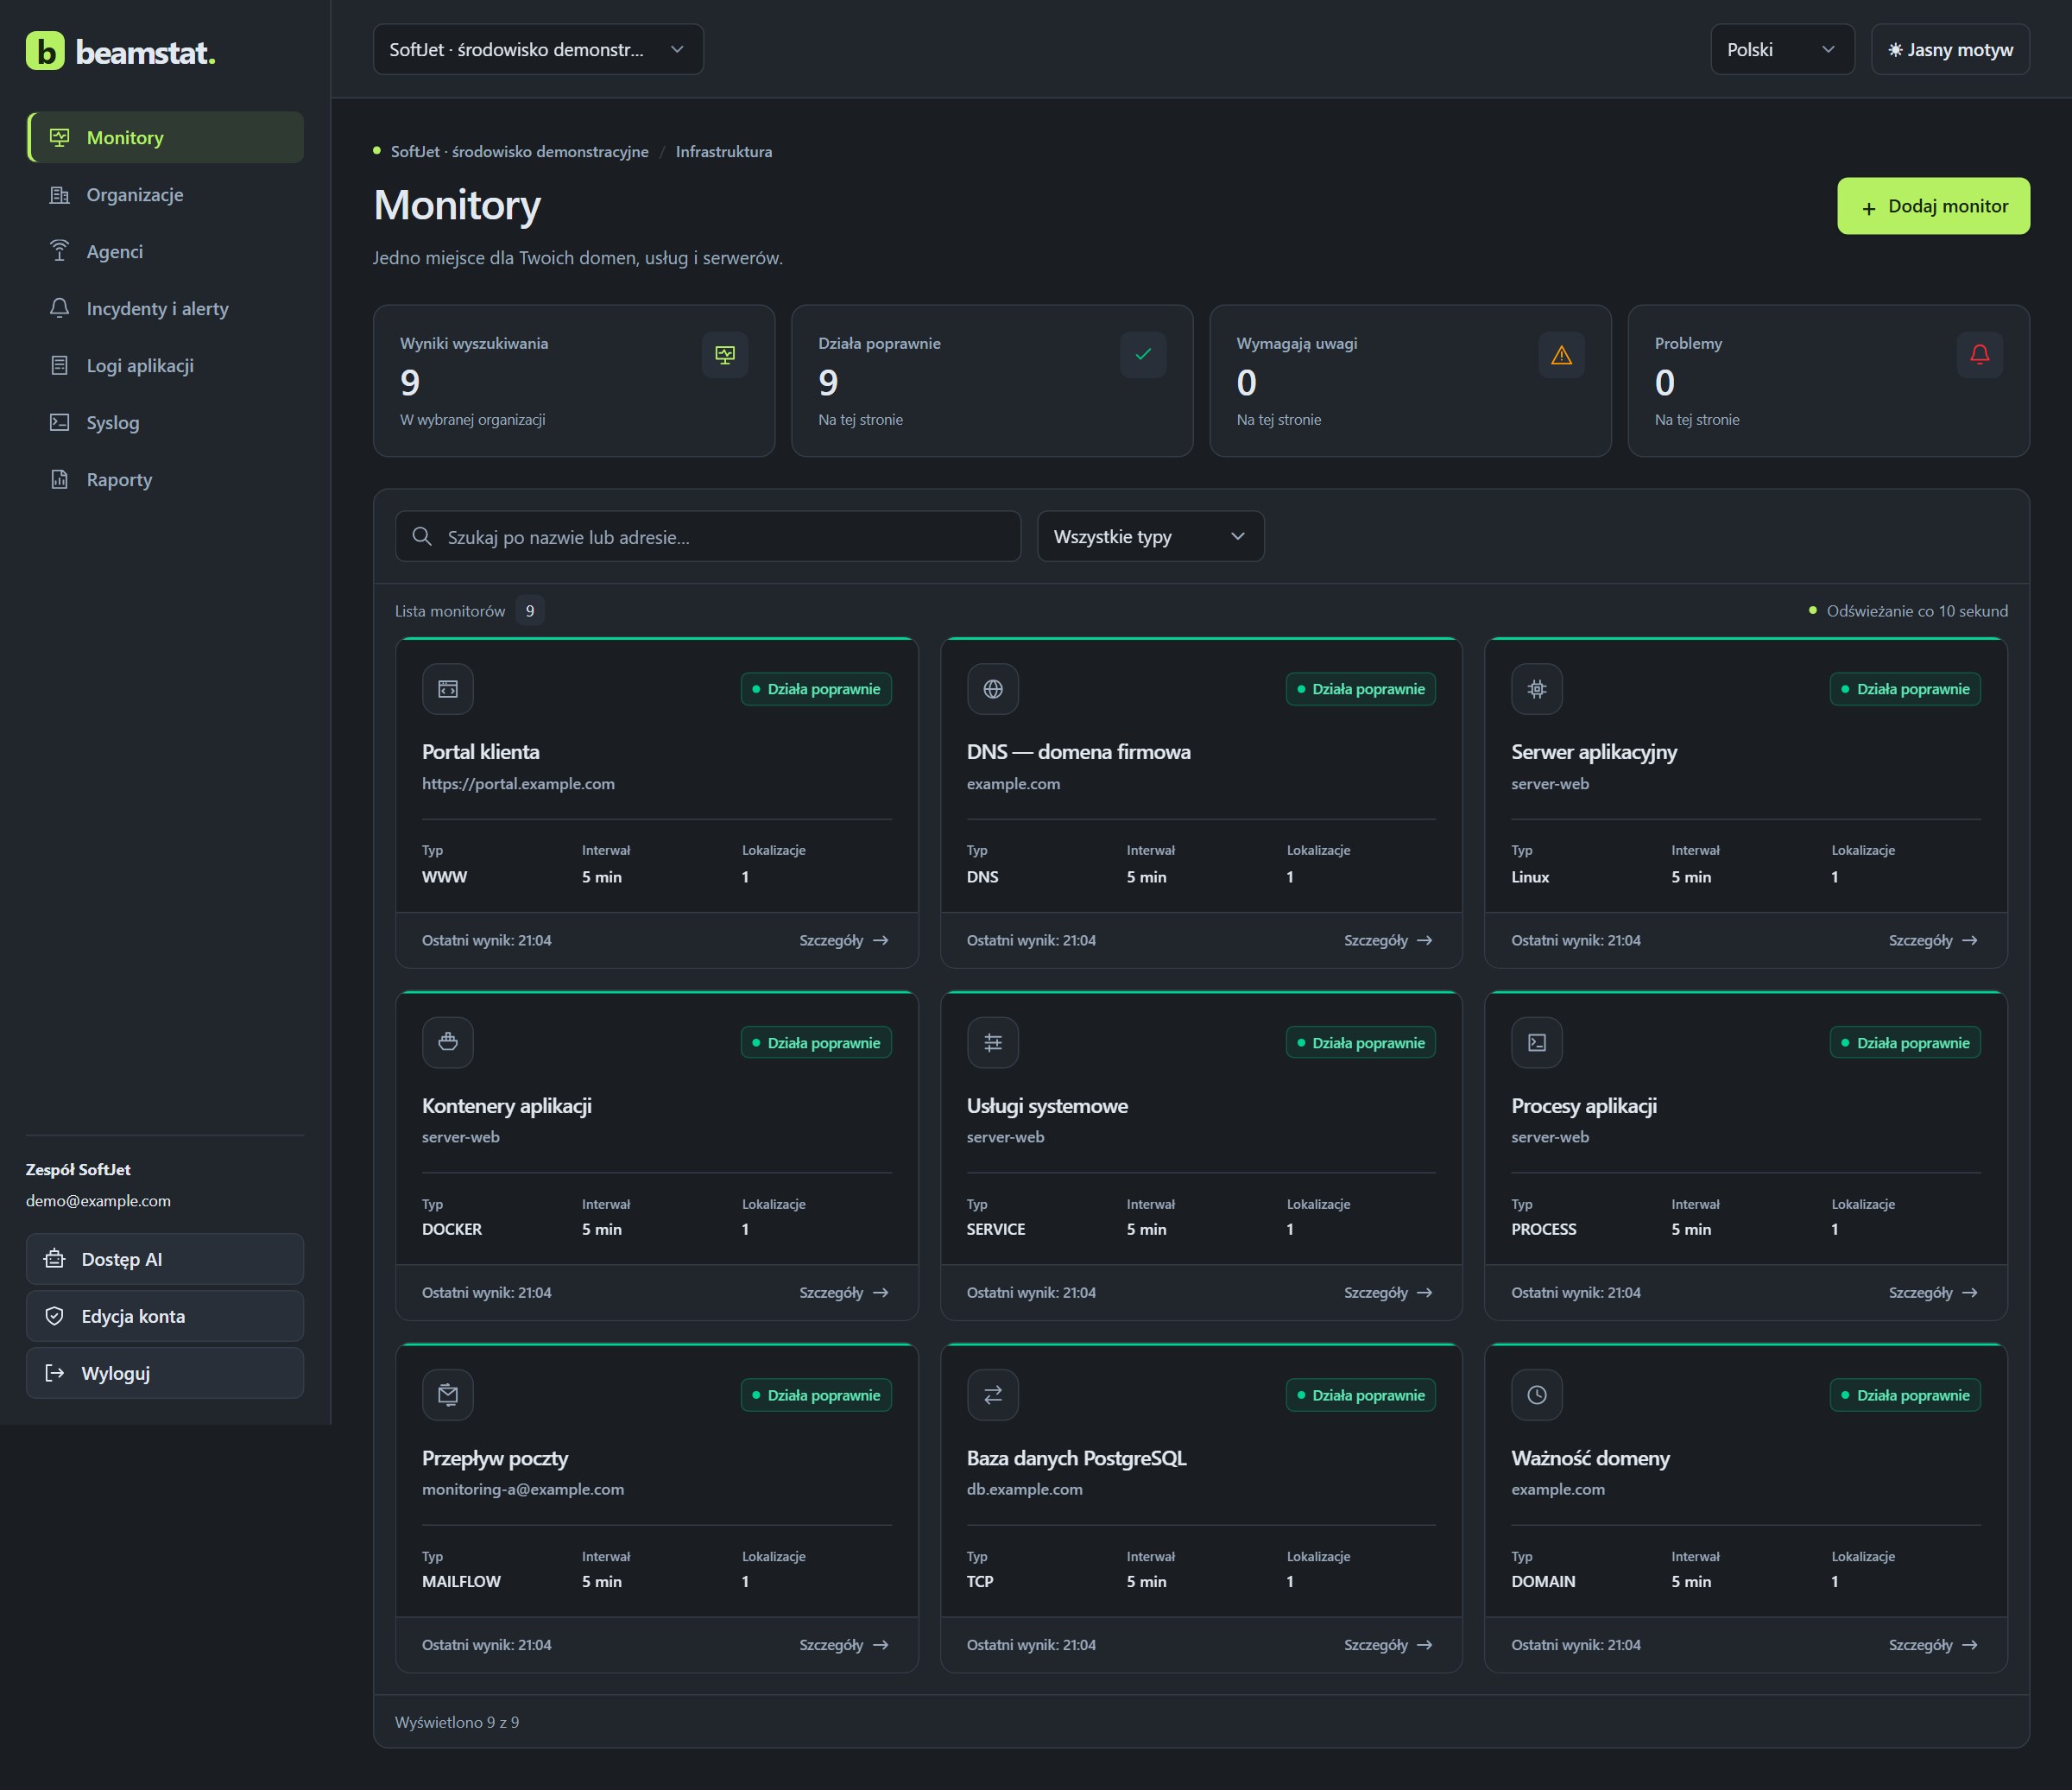
Task: Click the mail icon on Przepływ poczty card
Action: pos(448,1395)
